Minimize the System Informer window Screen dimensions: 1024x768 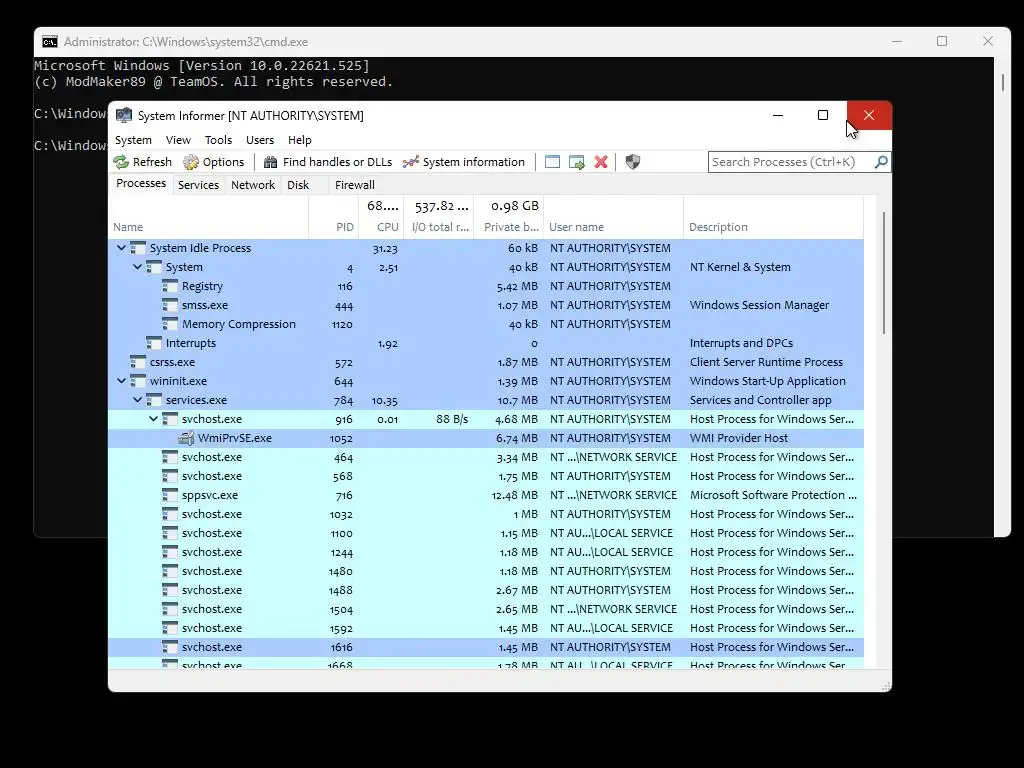click(x=778, y=115)
